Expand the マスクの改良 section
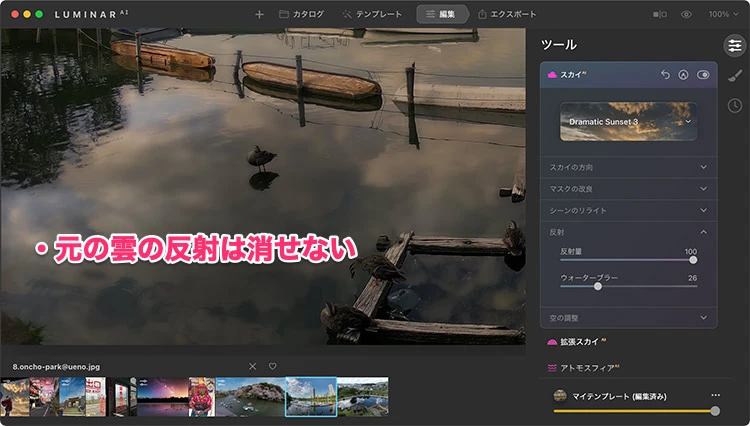This screenshot has height=426, width=750. click(x=628, y=188)
